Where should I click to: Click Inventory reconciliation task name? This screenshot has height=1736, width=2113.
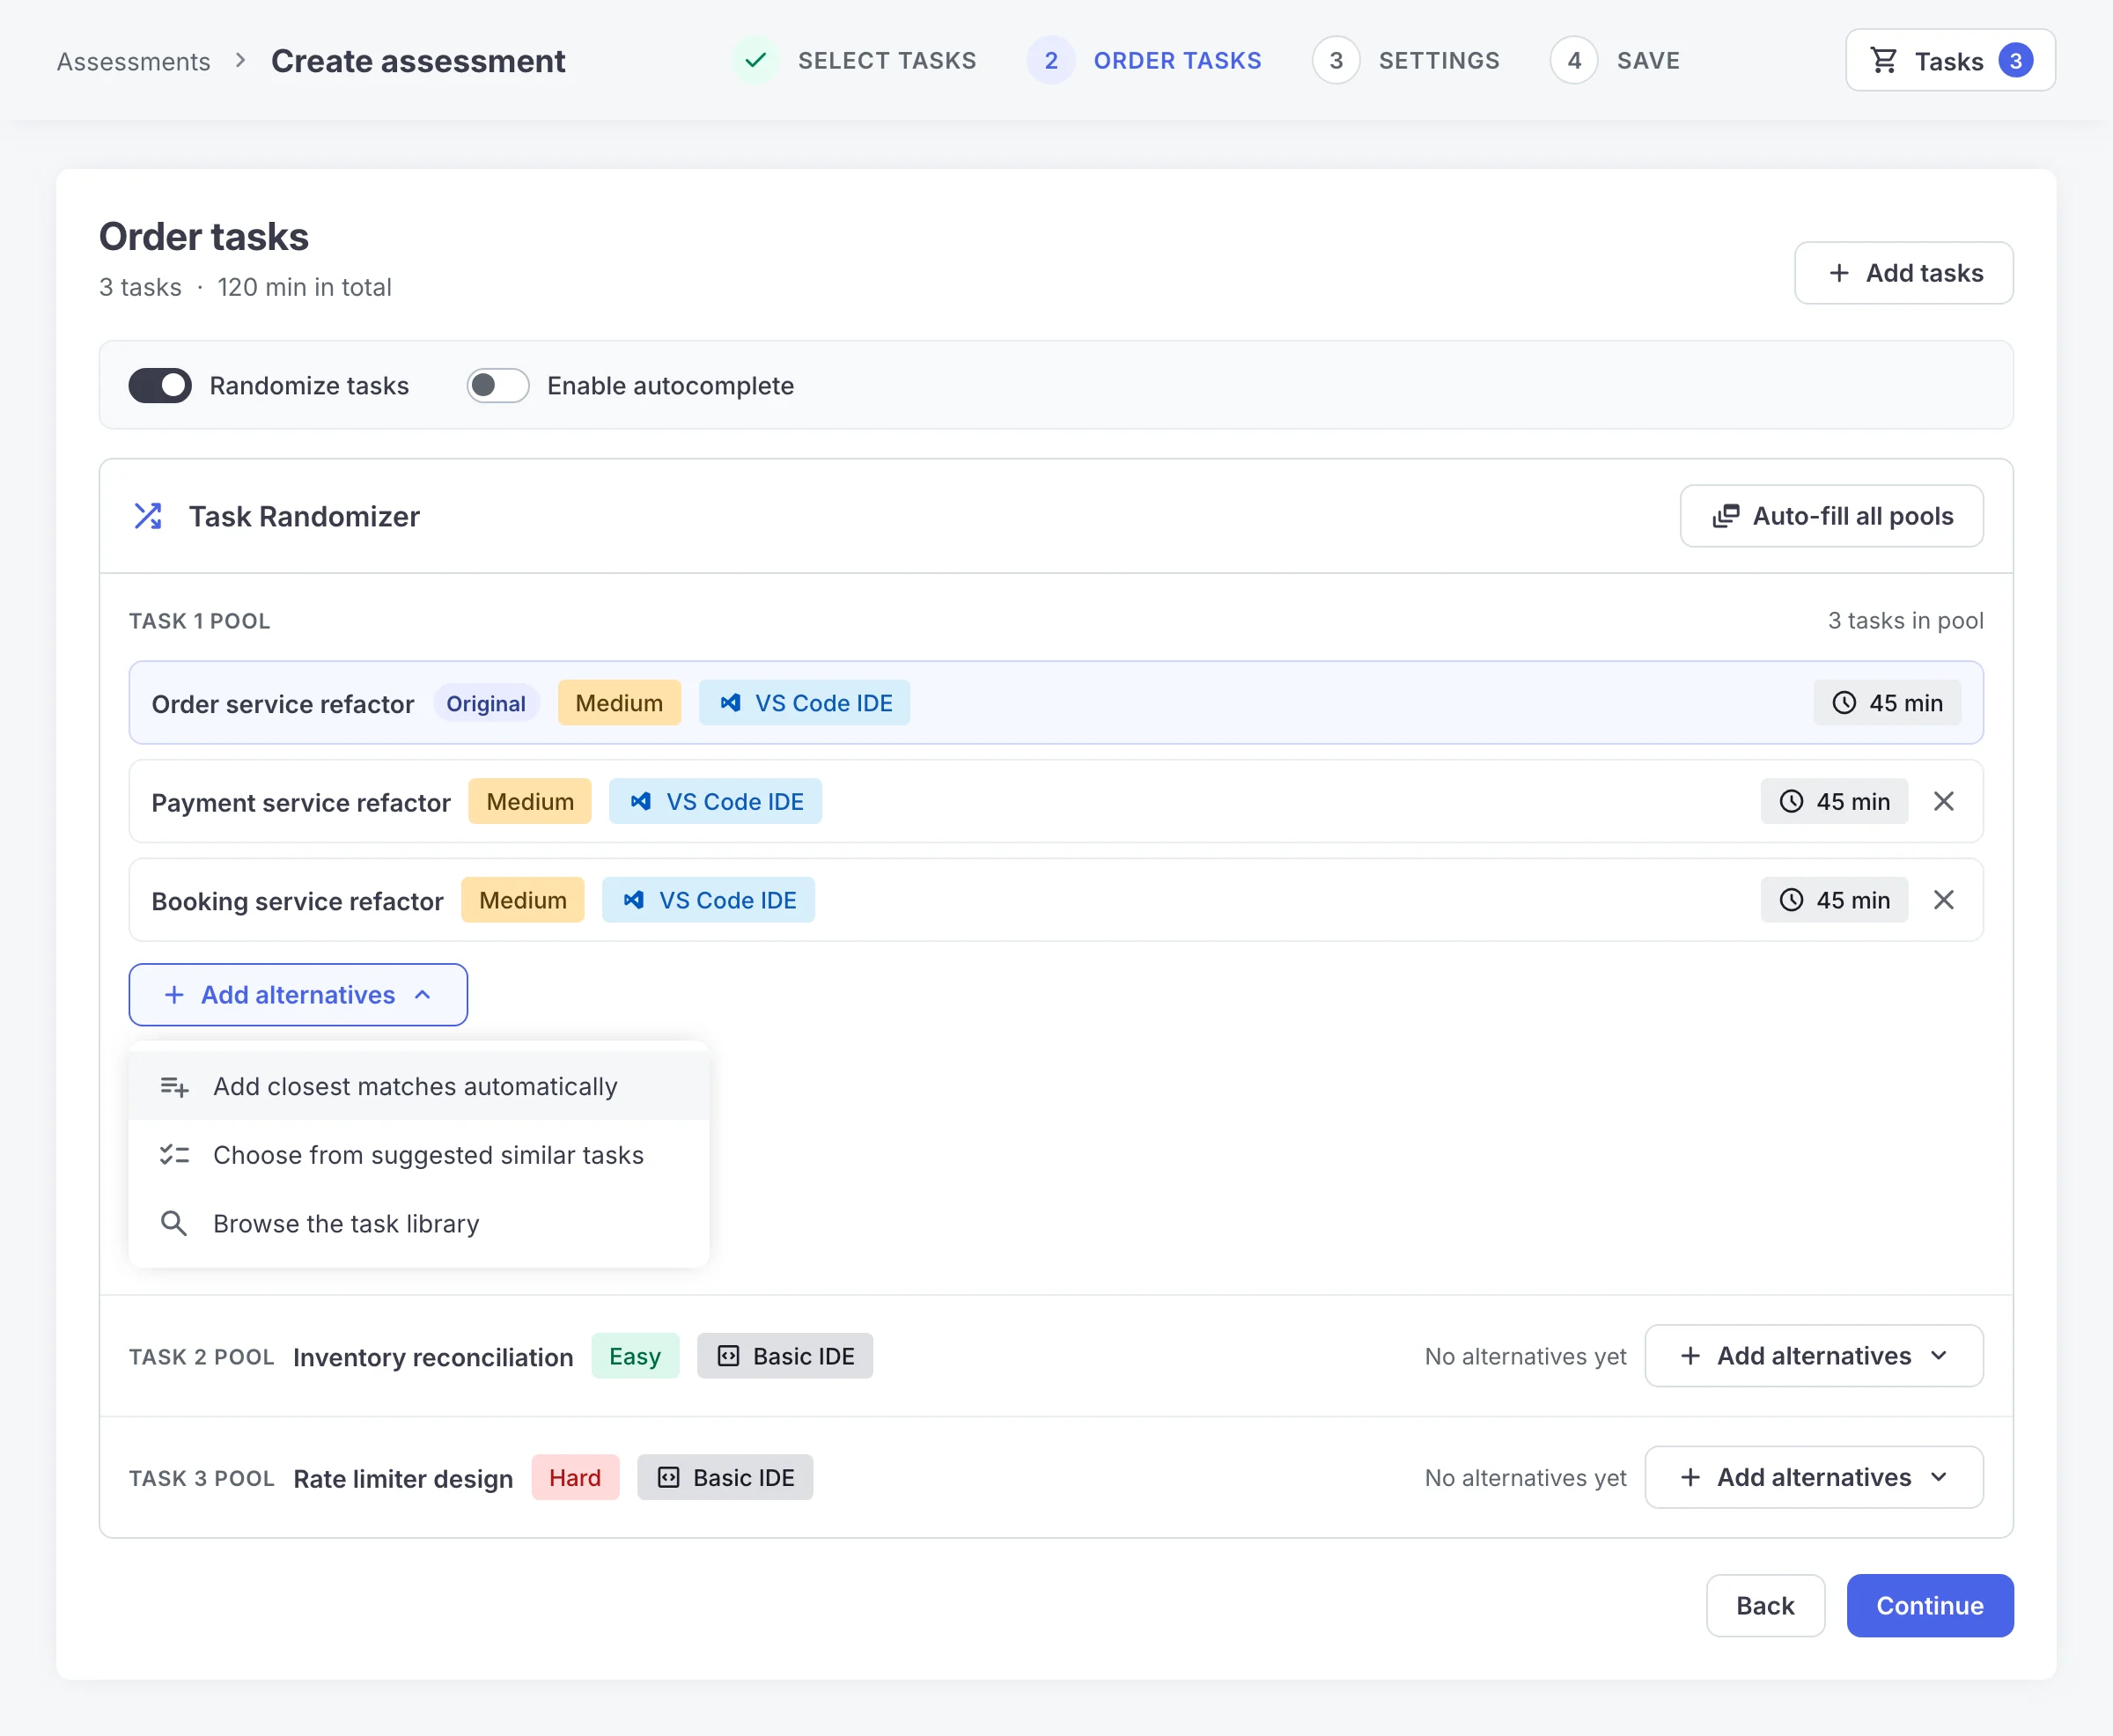click(x=433, y=1358)
